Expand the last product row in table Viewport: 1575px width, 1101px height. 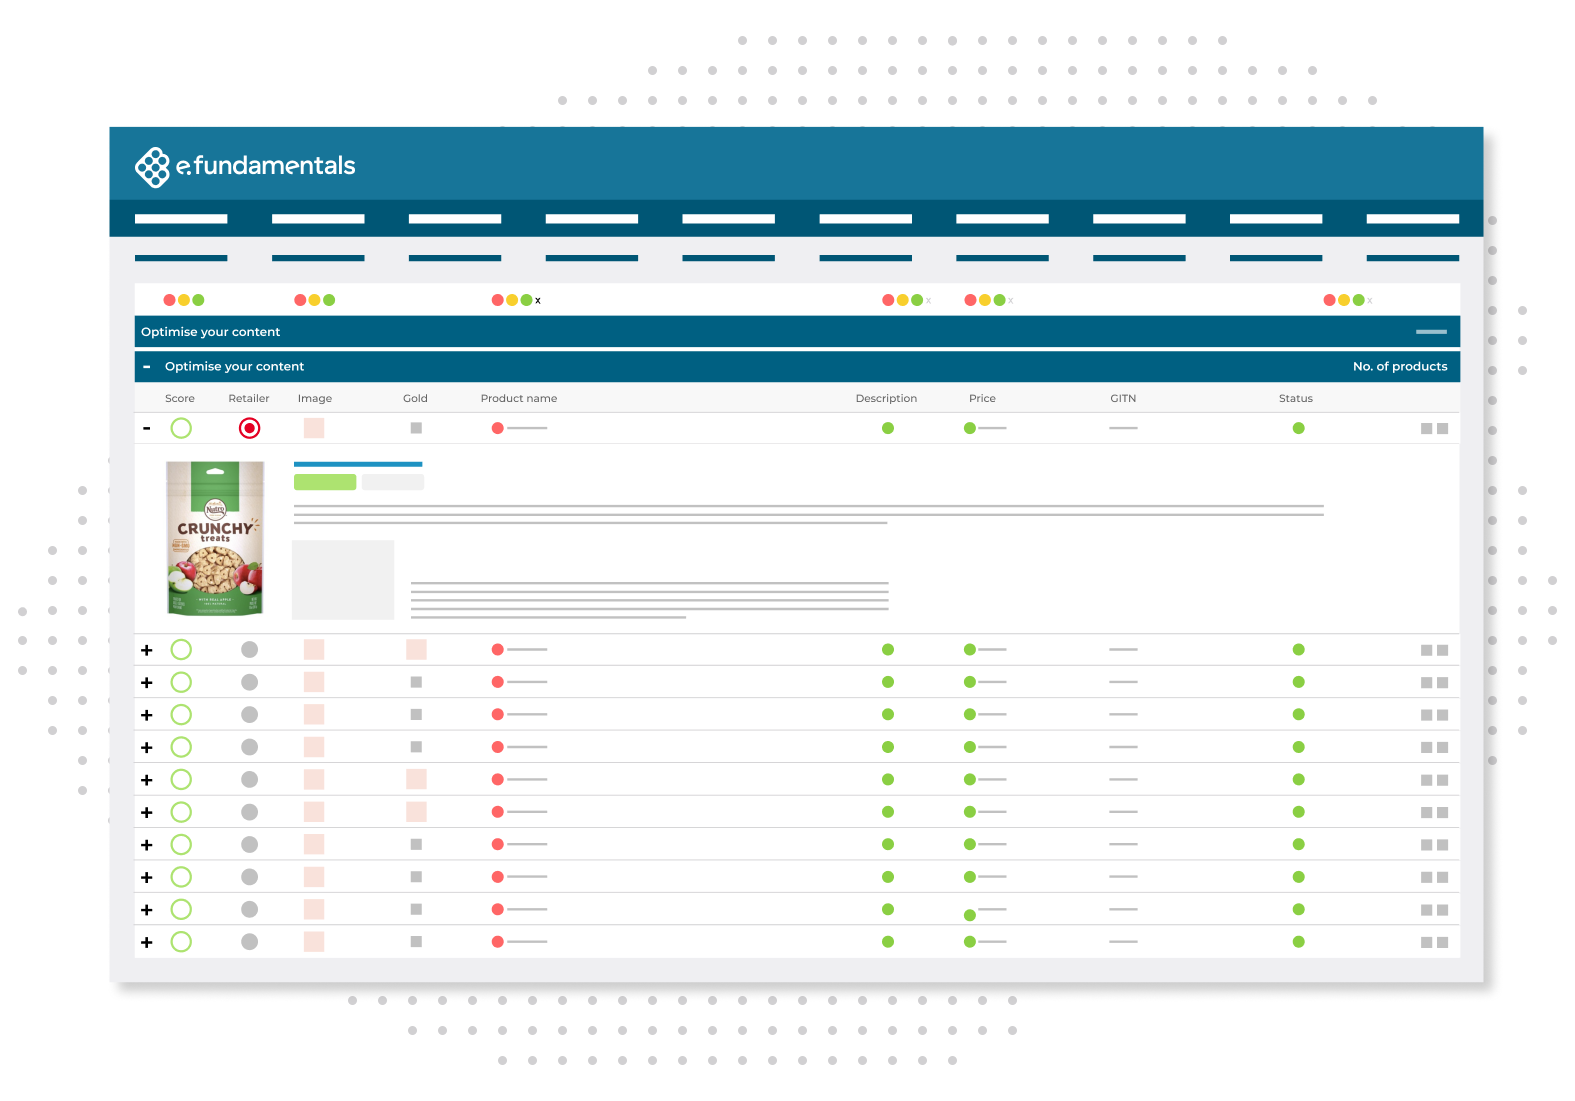point(147,942)
